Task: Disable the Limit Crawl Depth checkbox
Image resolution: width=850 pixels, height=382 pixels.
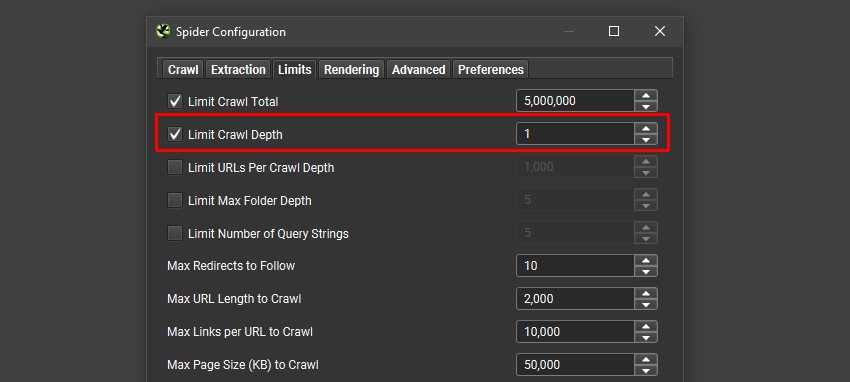Action: point(175,134)
